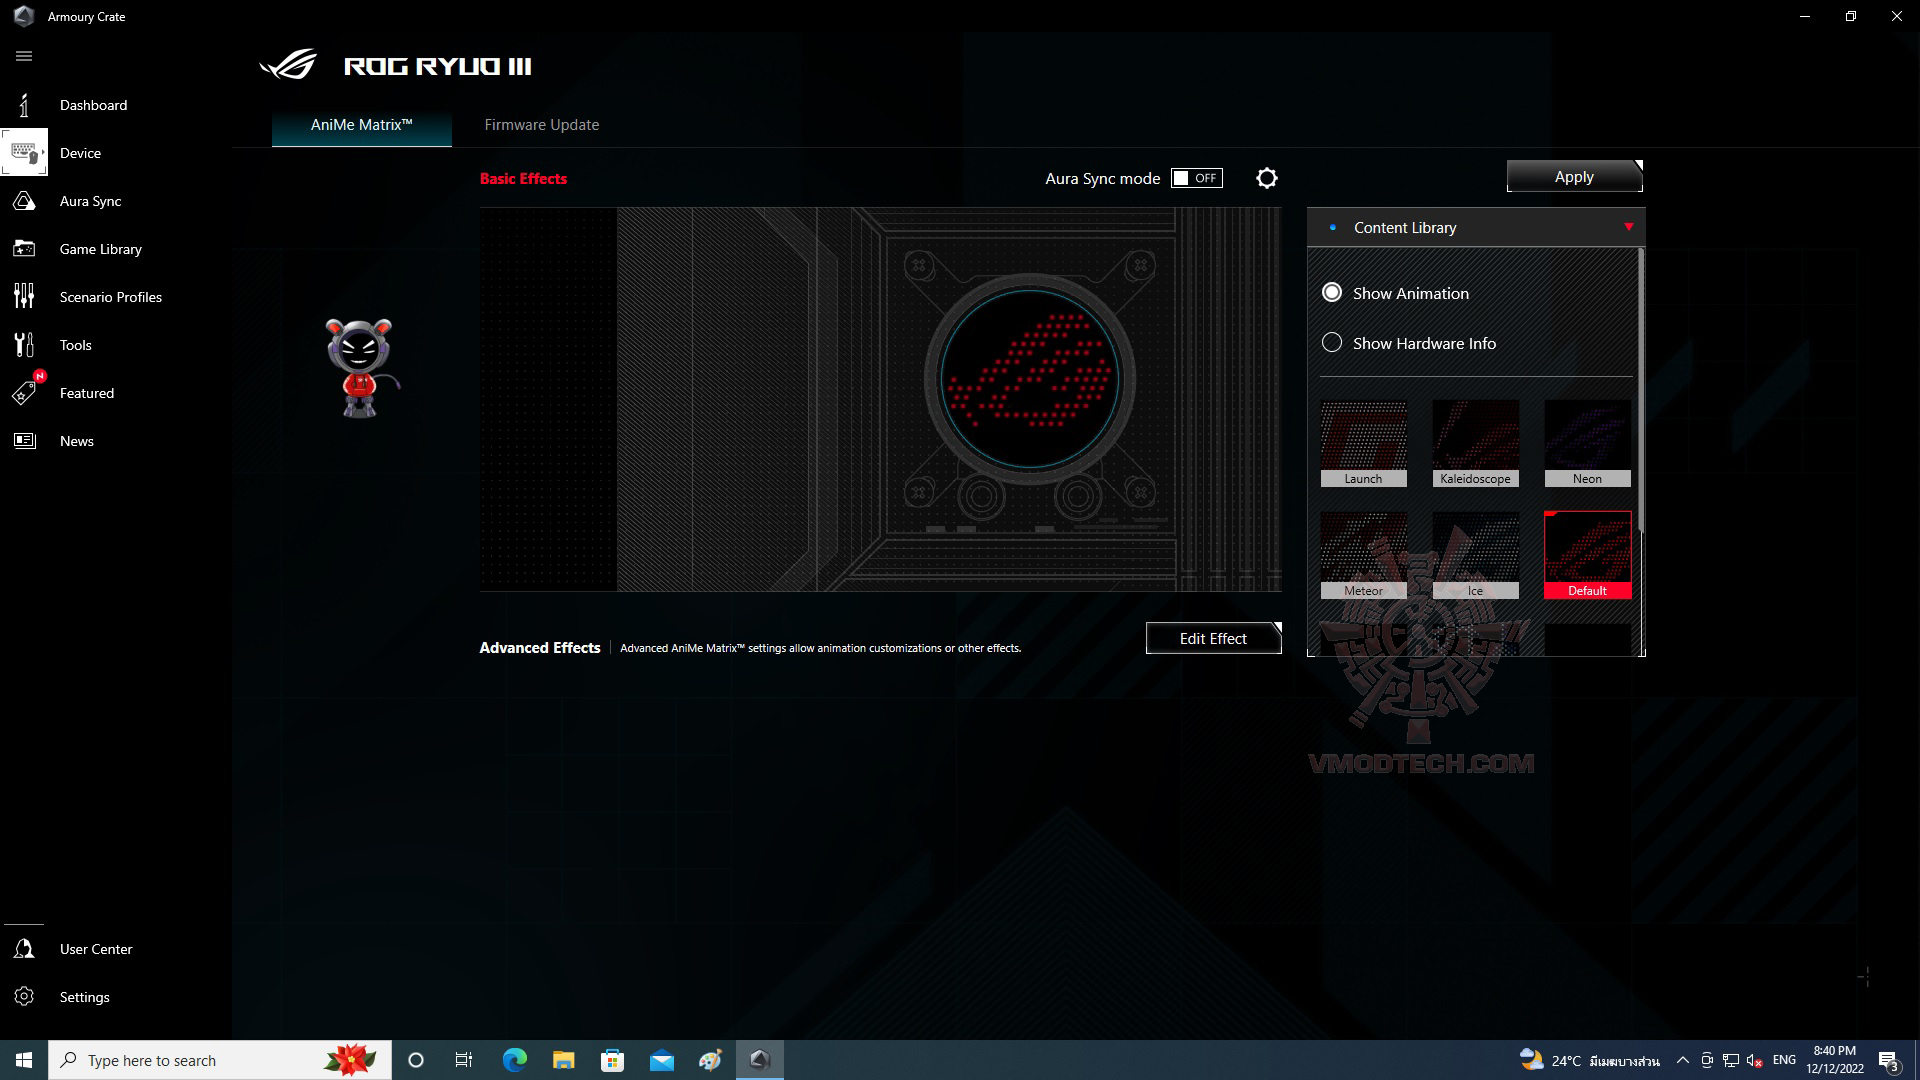Open the Tools wrench icon

[24, 345]
